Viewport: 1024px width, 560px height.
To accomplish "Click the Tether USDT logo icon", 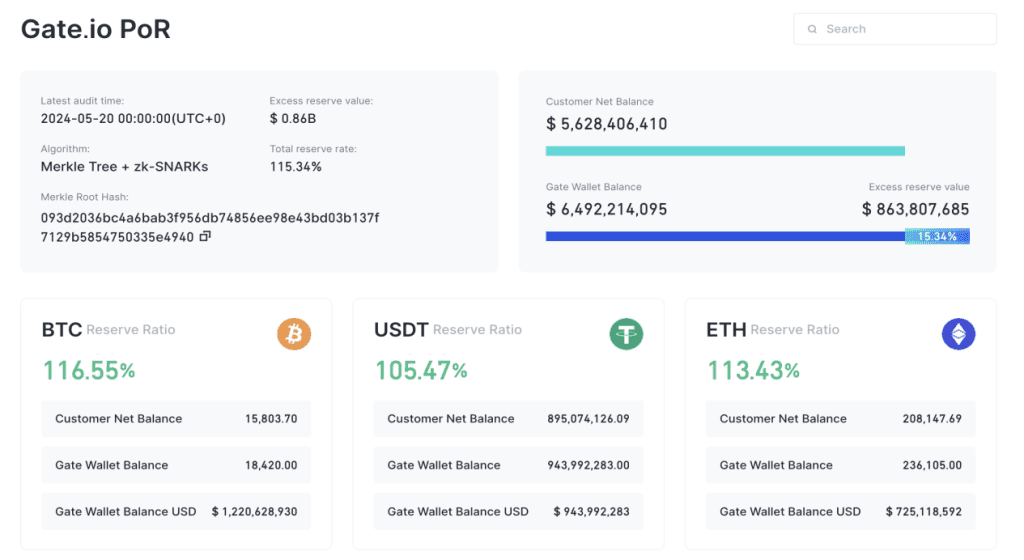I will tap(626, 334).
